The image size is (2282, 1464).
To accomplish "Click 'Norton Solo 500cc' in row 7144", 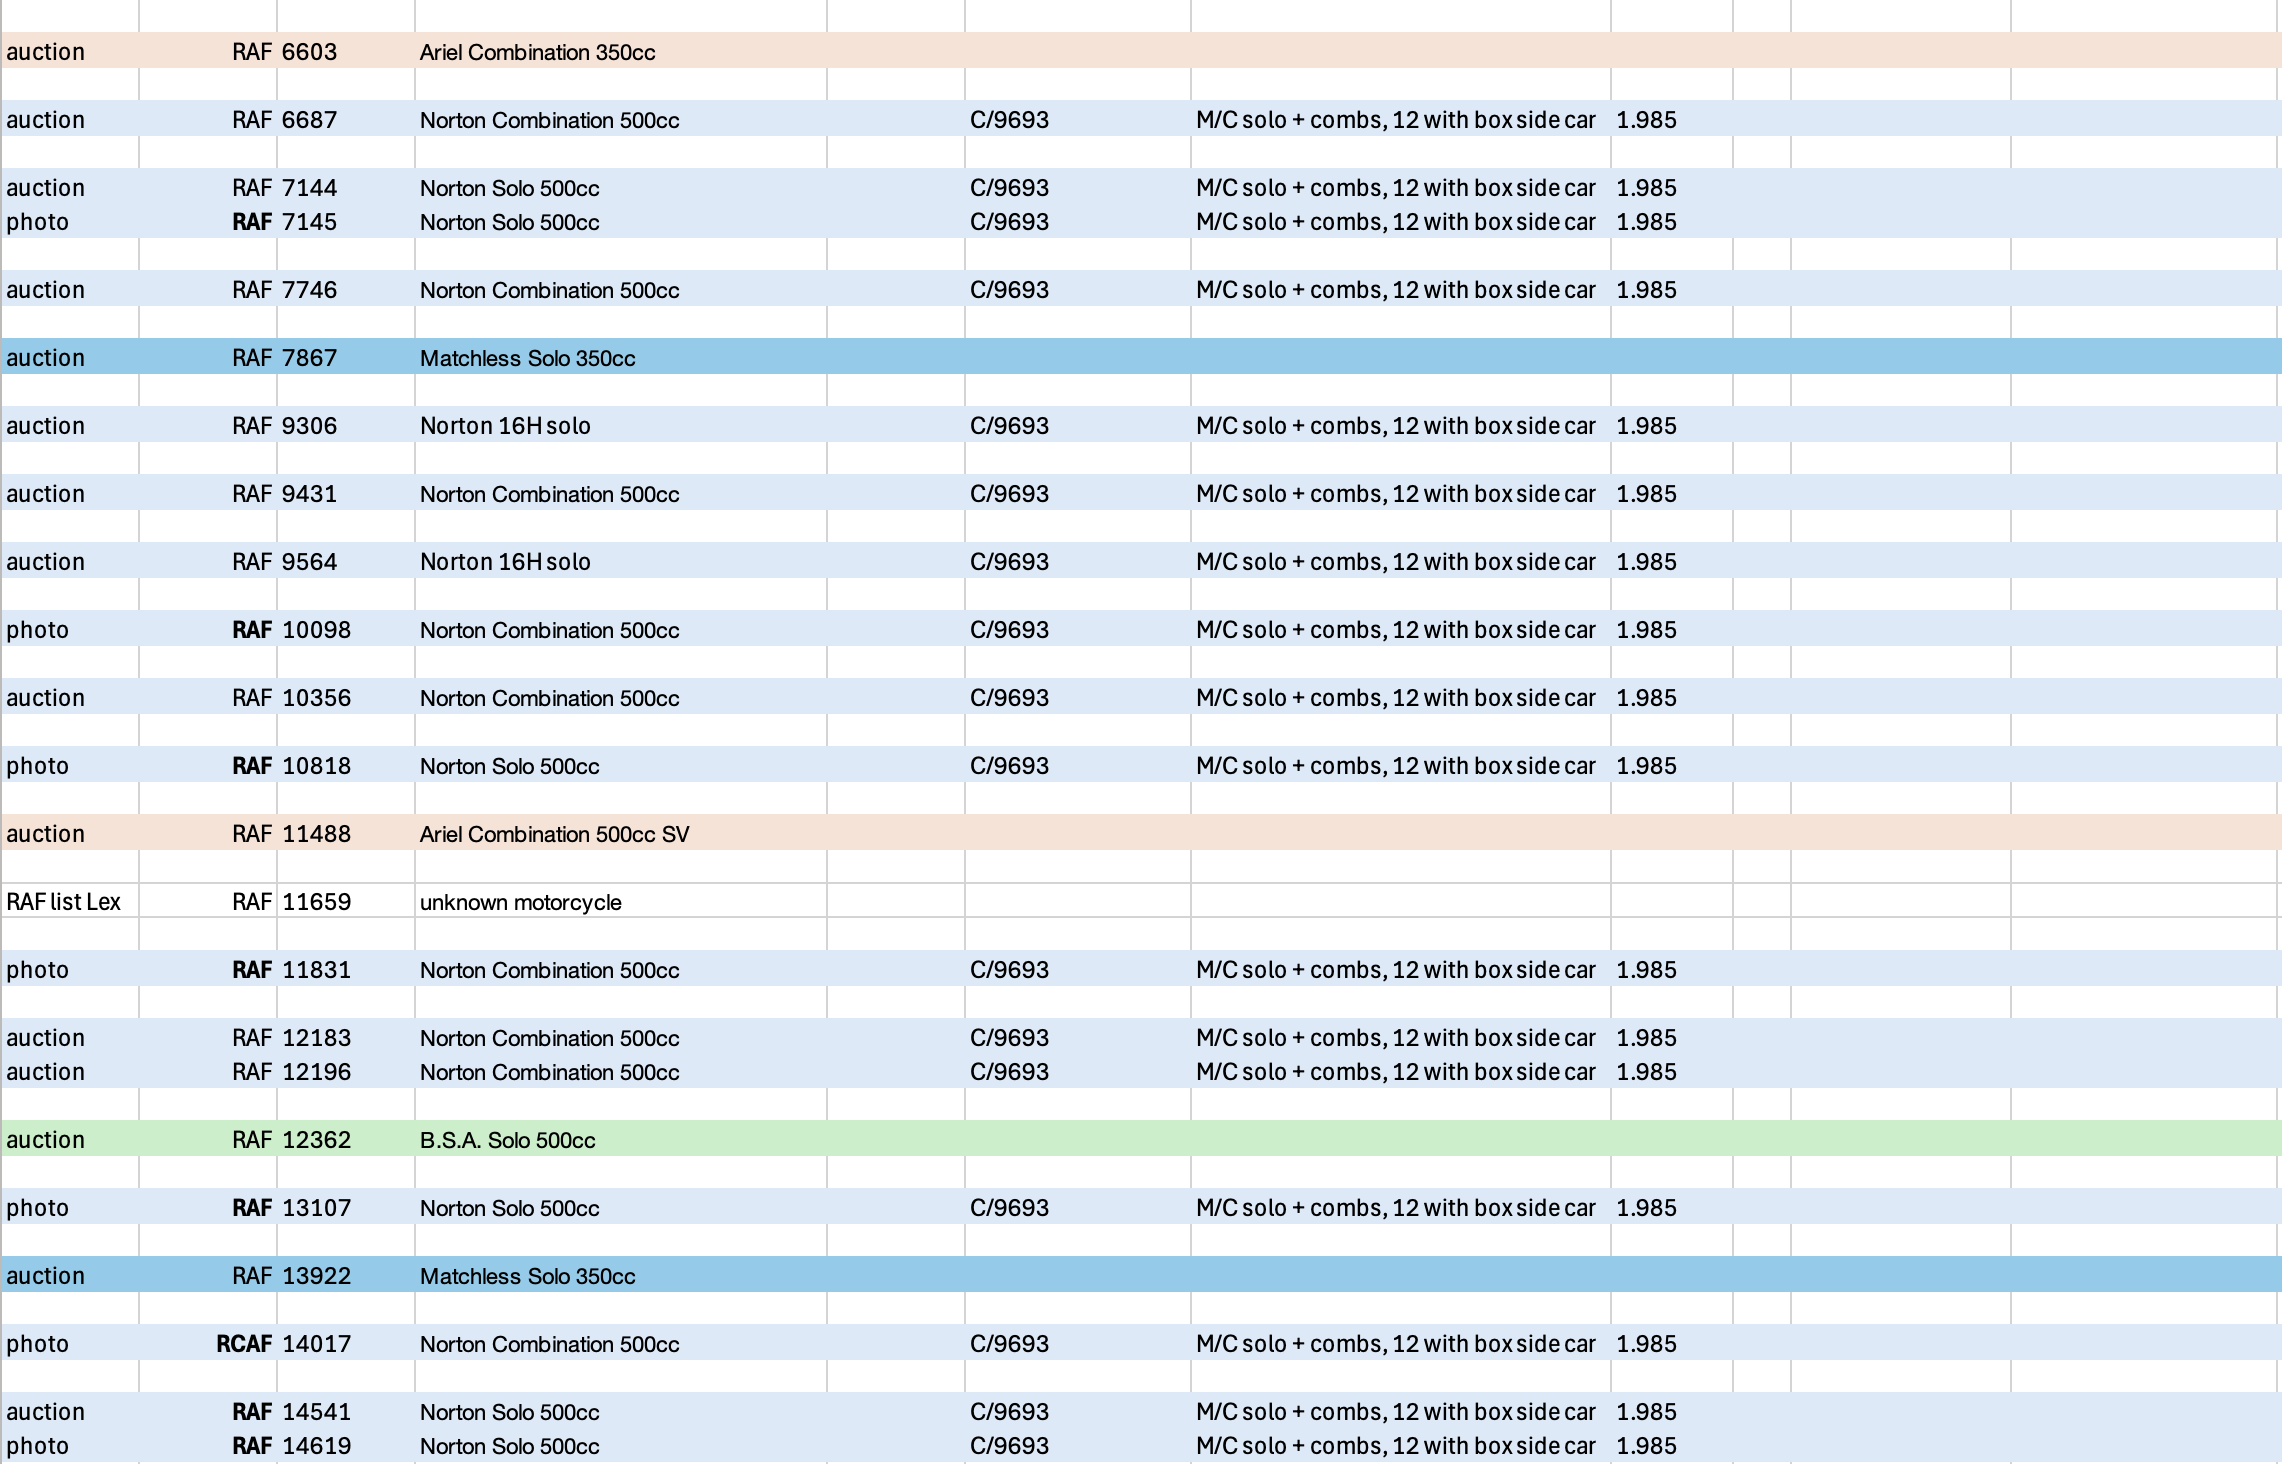I will 620,187.
